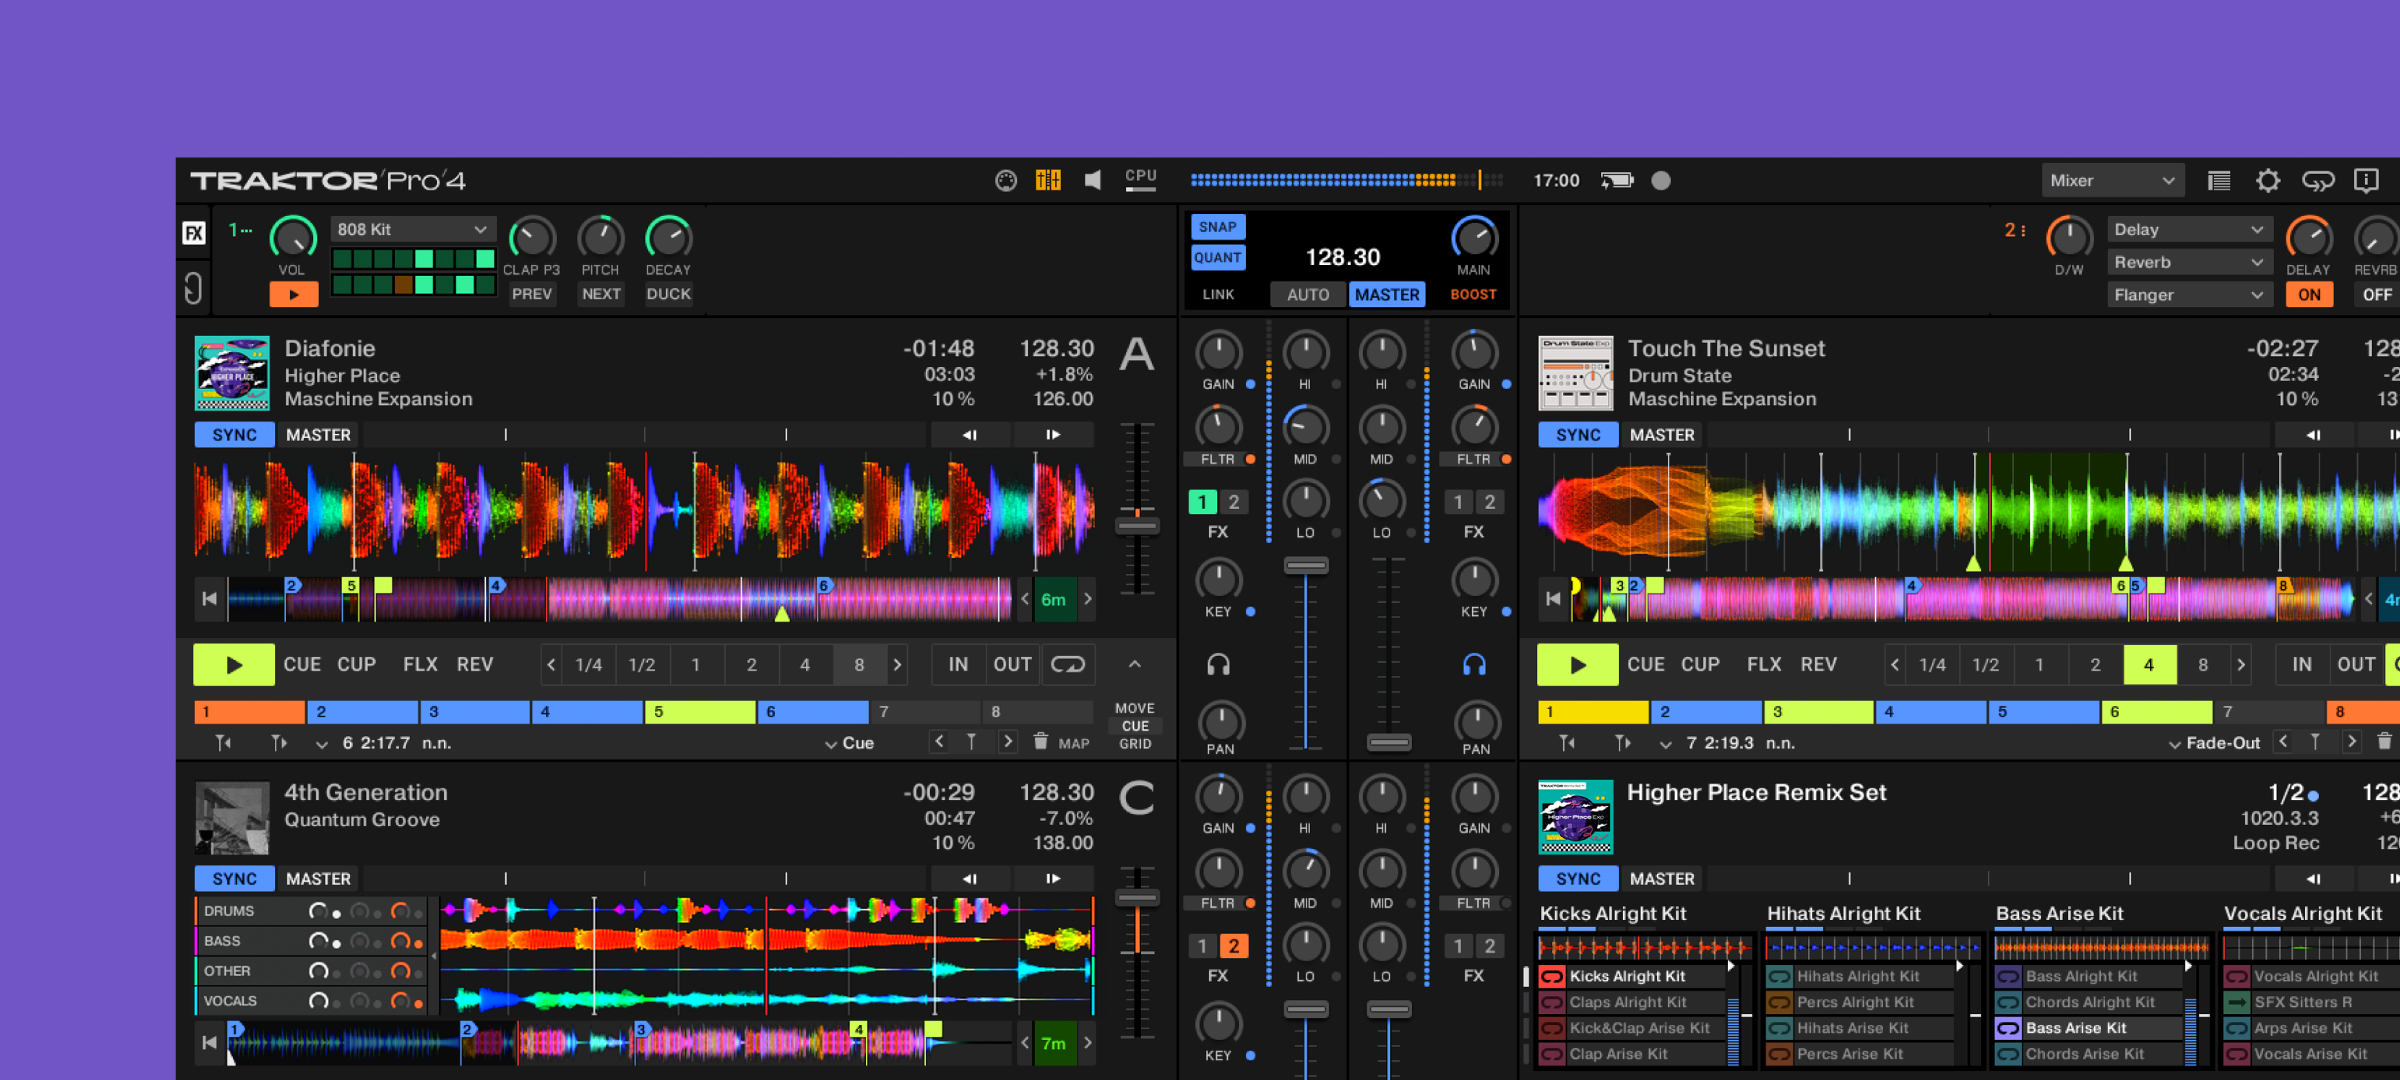Start playback on Diafonie deck A
This screenshot has width=2400, height=1080.
tap(234, 665)
